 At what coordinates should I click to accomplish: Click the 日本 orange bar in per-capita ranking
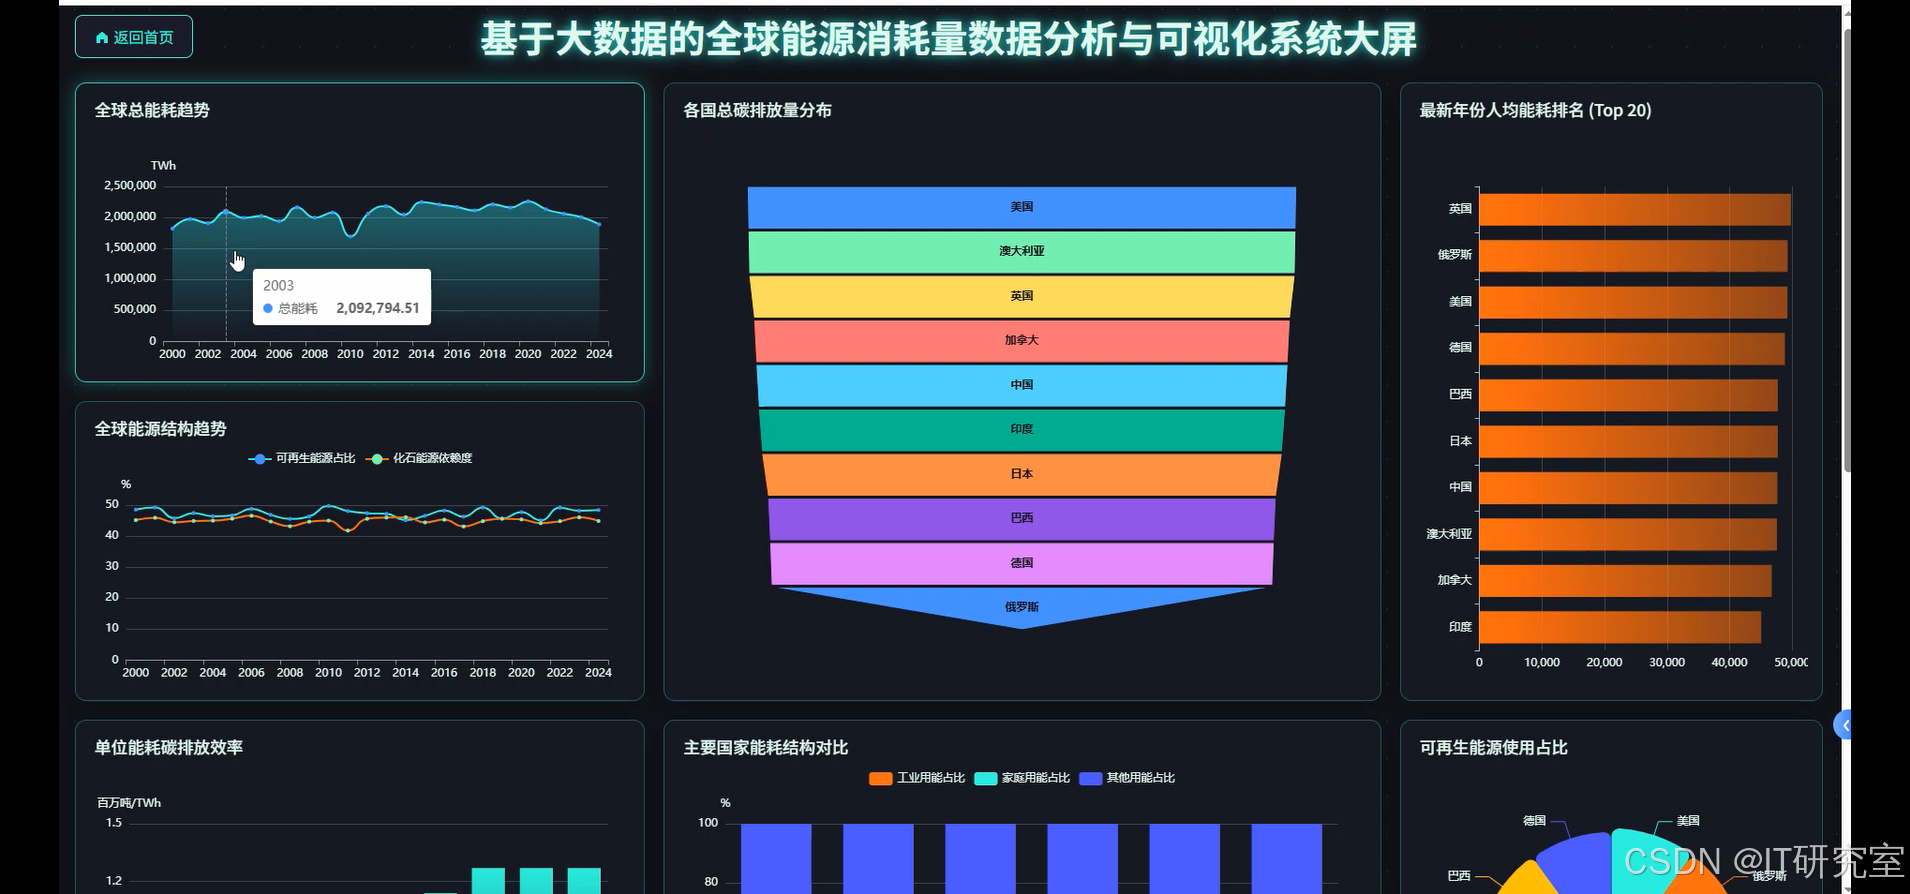tap(1629, 442)
